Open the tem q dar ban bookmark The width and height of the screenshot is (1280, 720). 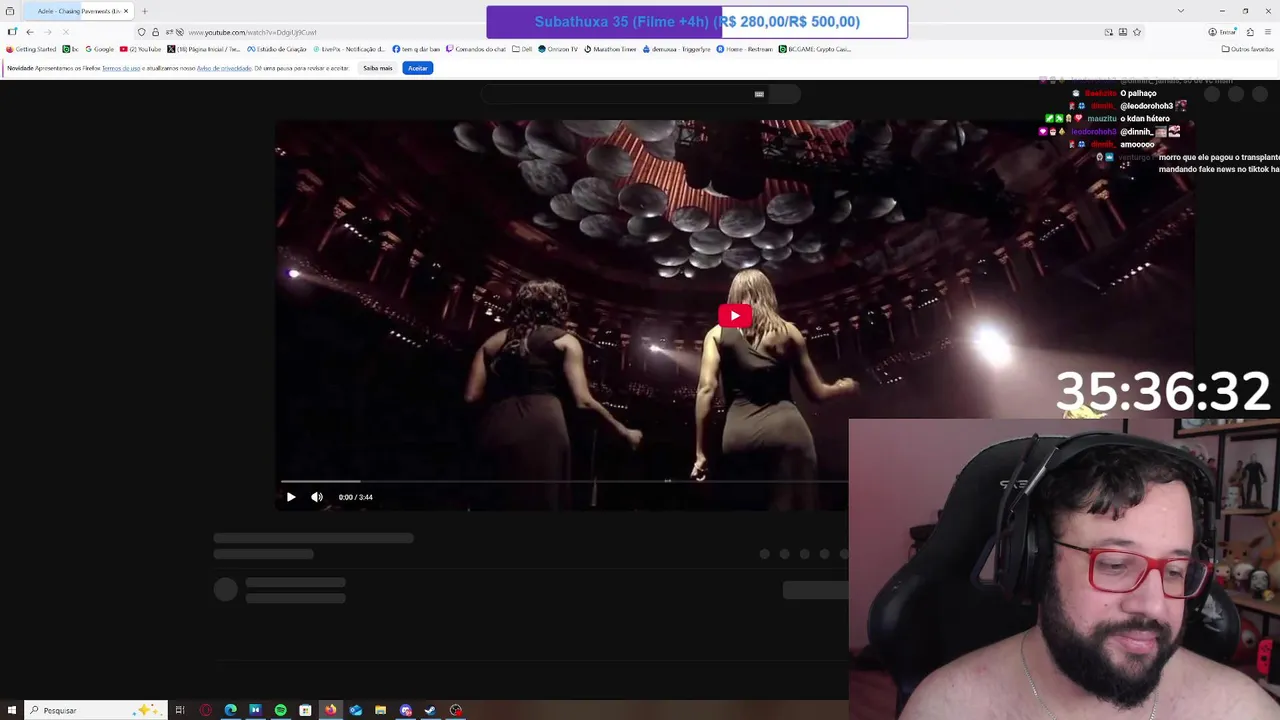(x=416, y=49)
